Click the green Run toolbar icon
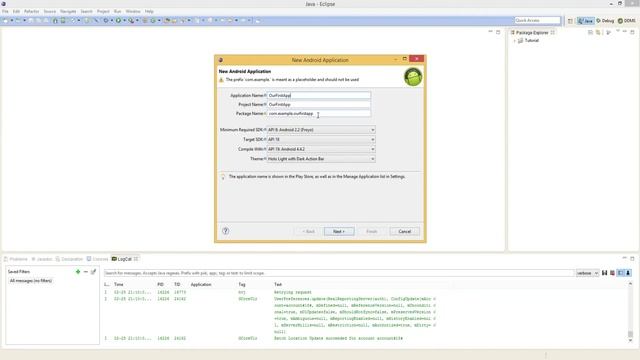Screen dimensions: 640x360 [x=118, y=20]
